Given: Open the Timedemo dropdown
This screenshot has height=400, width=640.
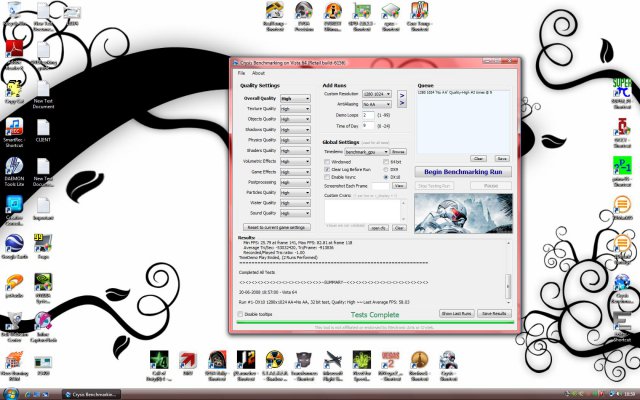Looking at the screenshot, I should (x=367, y=152).
